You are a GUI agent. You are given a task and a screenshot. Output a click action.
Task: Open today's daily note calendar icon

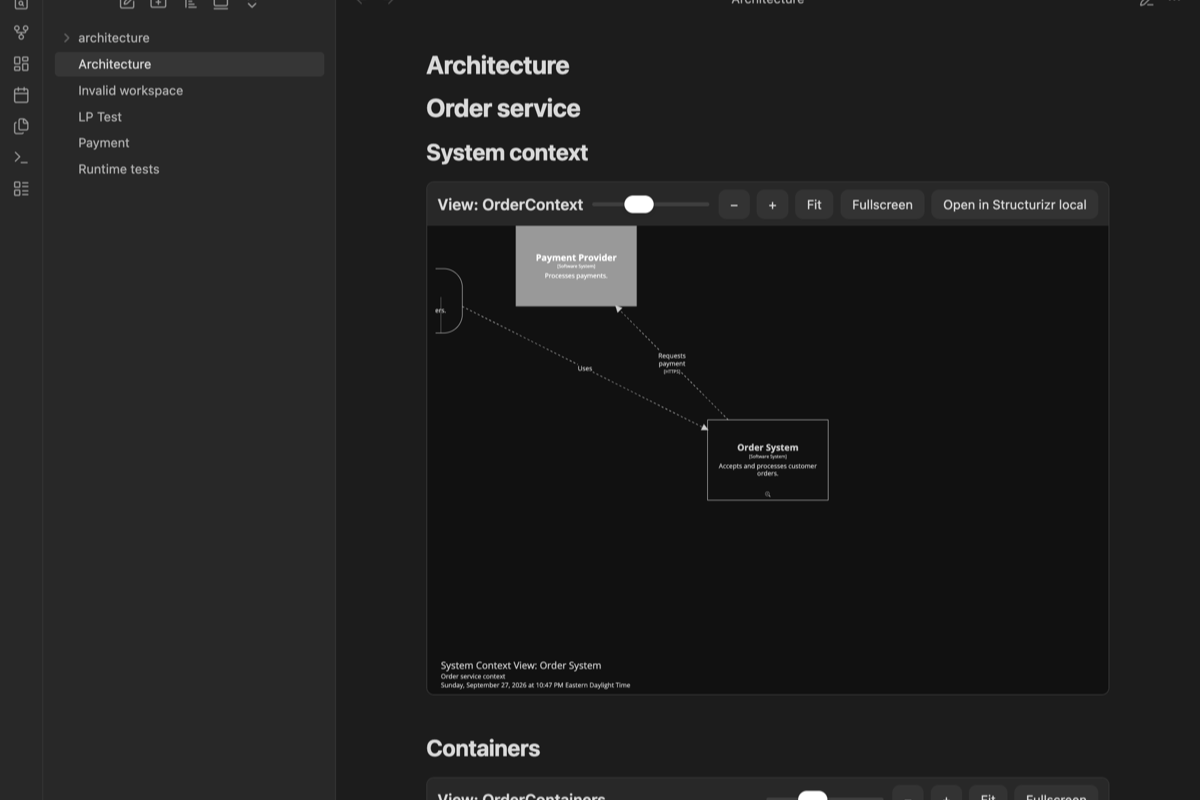click(x=21, y=95)
